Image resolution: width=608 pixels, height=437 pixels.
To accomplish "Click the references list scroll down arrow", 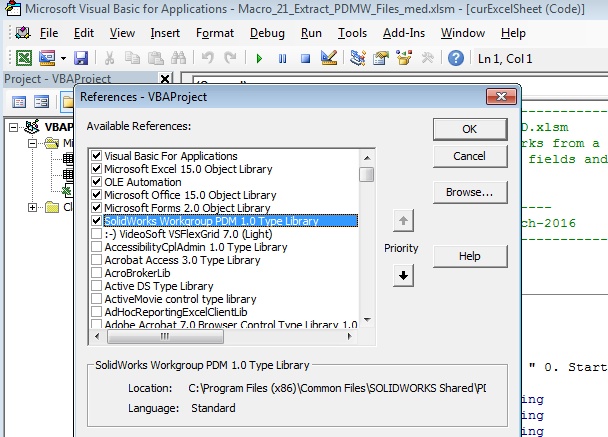I will (367, 320).
